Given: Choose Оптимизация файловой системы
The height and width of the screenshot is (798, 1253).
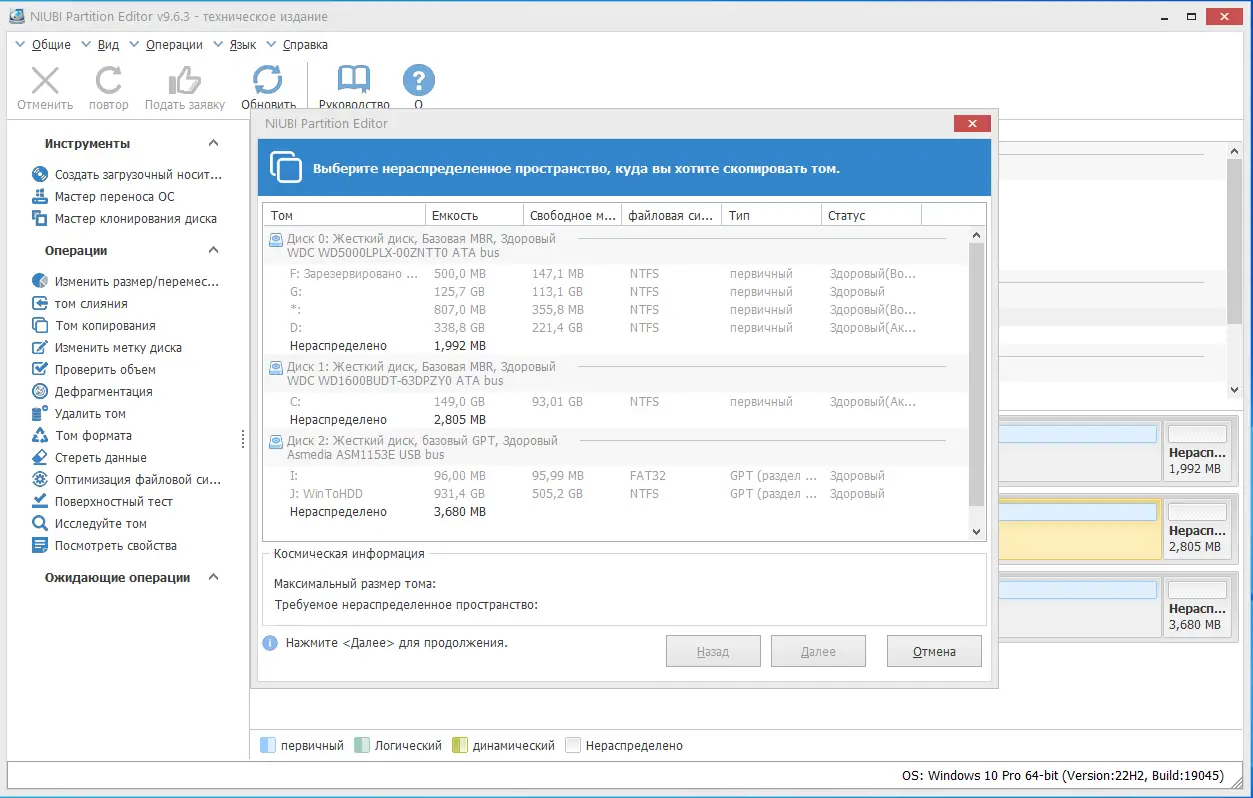Looking at the screenshot, I should (x=126, y=479).
